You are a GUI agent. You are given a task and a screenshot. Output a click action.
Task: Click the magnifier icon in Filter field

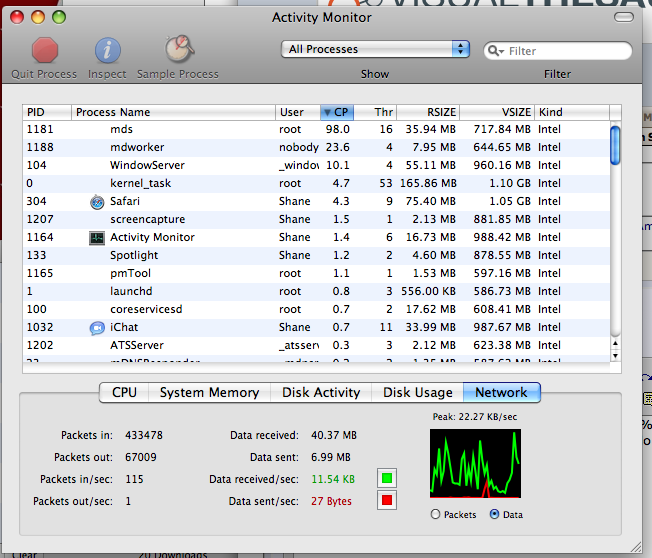(x=496, y=51)
